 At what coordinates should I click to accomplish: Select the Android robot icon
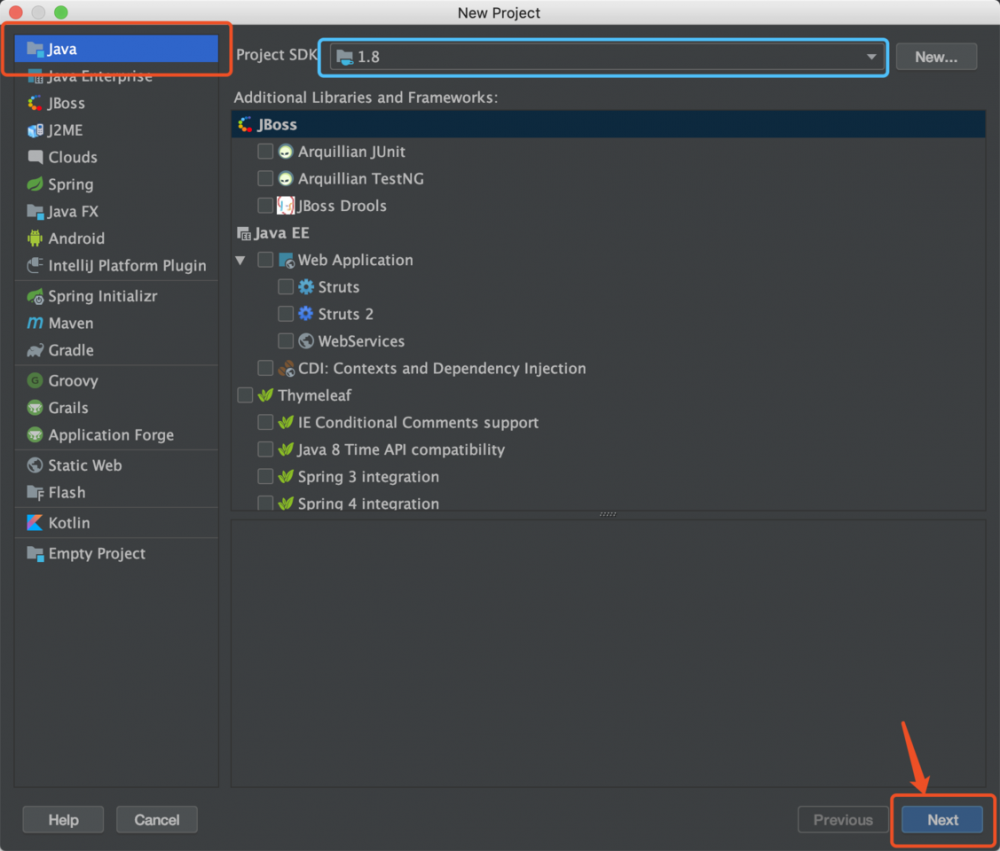[x=35, y=239]
